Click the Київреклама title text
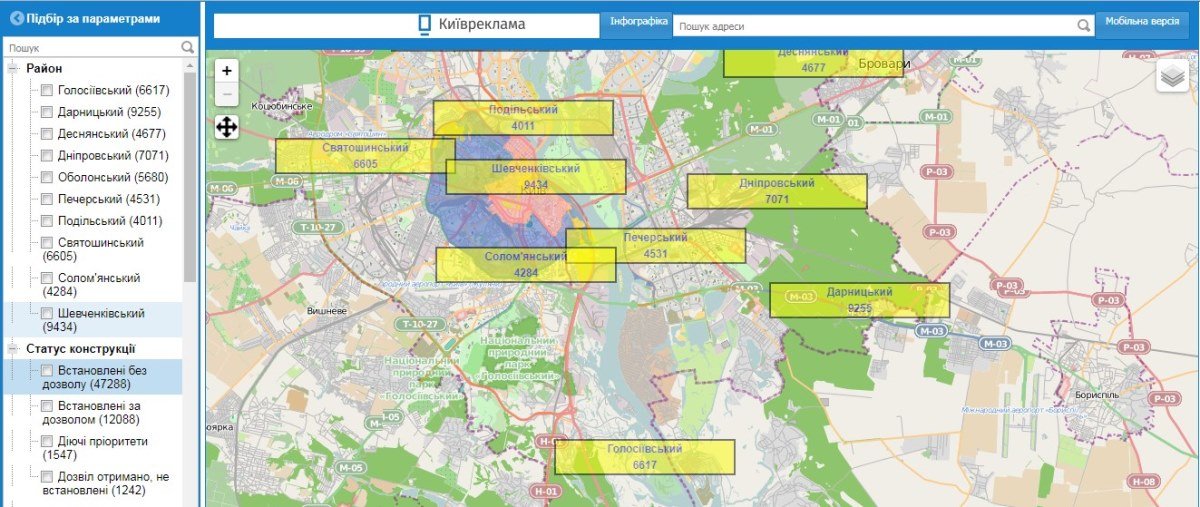The height and width of the screenshot is (507, 1200). tap(482, 25)
